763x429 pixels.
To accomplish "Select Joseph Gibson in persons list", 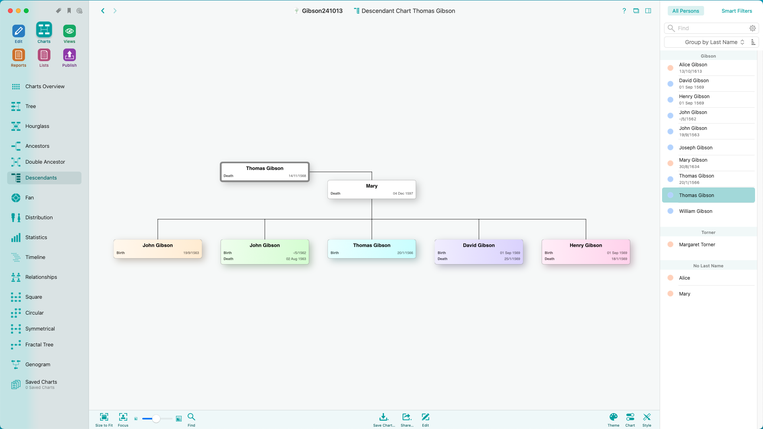I will 708,147.
